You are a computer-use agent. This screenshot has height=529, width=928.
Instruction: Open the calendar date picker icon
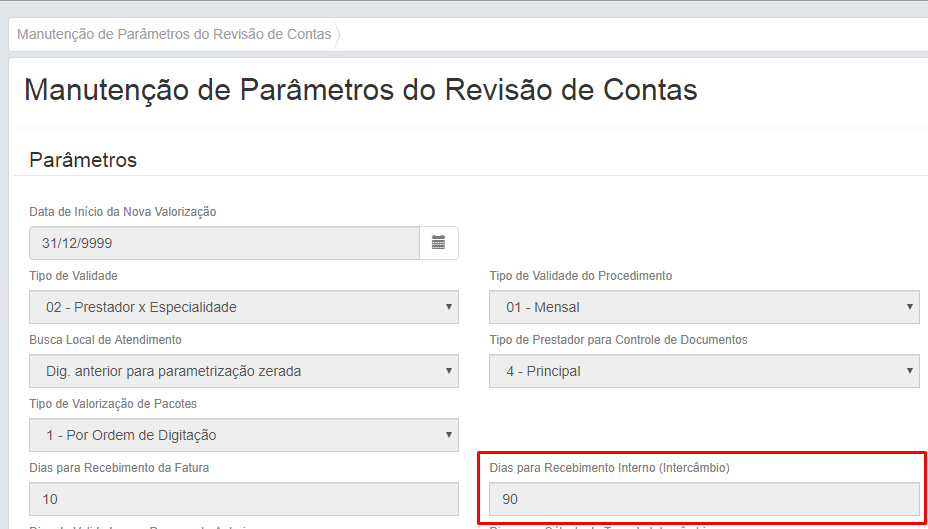439,243
